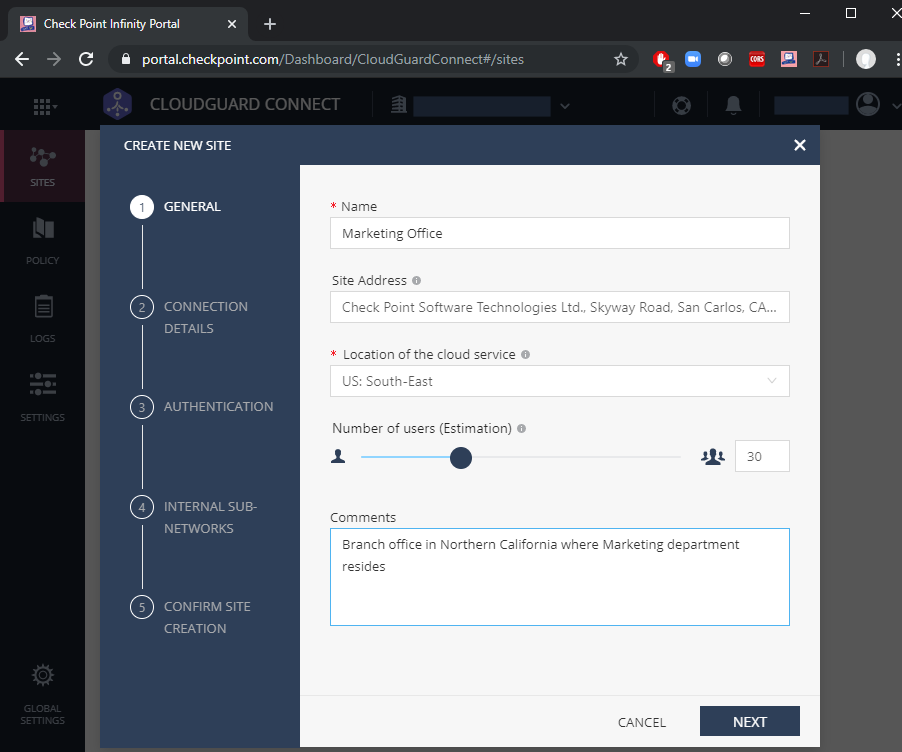The height and width of the screenshot is (752, 902).
Task: Open the application grid launcher
Action: point(42,105)
